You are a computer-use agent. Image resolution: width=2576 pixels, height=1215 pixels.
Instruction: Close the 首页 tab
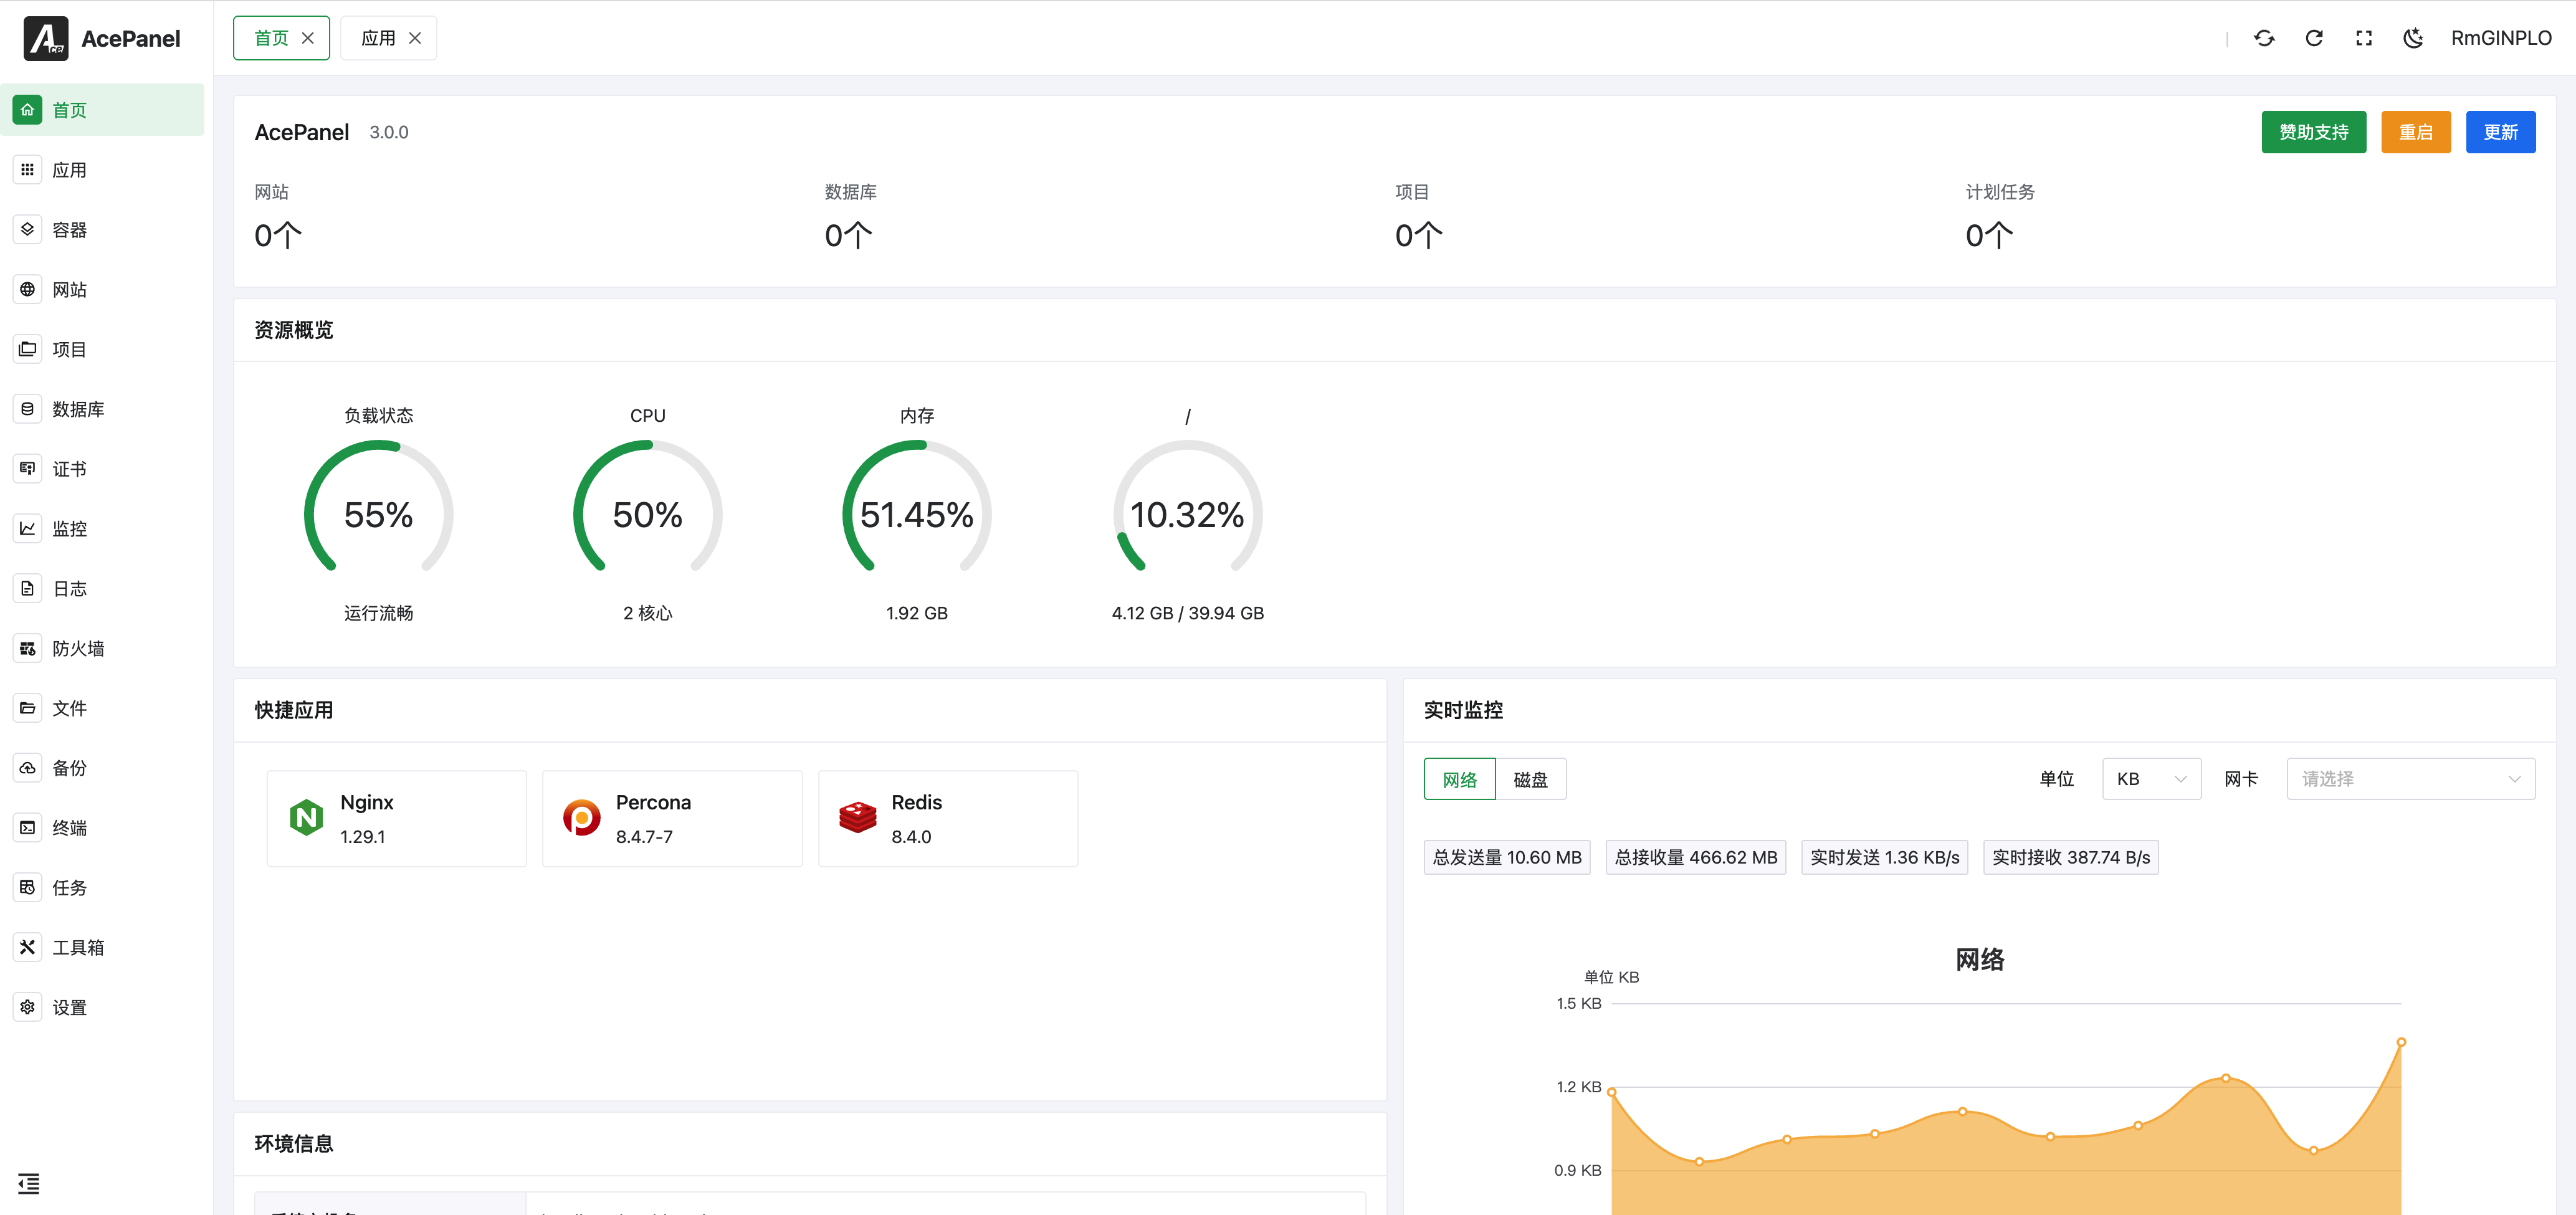pos(308,38)
